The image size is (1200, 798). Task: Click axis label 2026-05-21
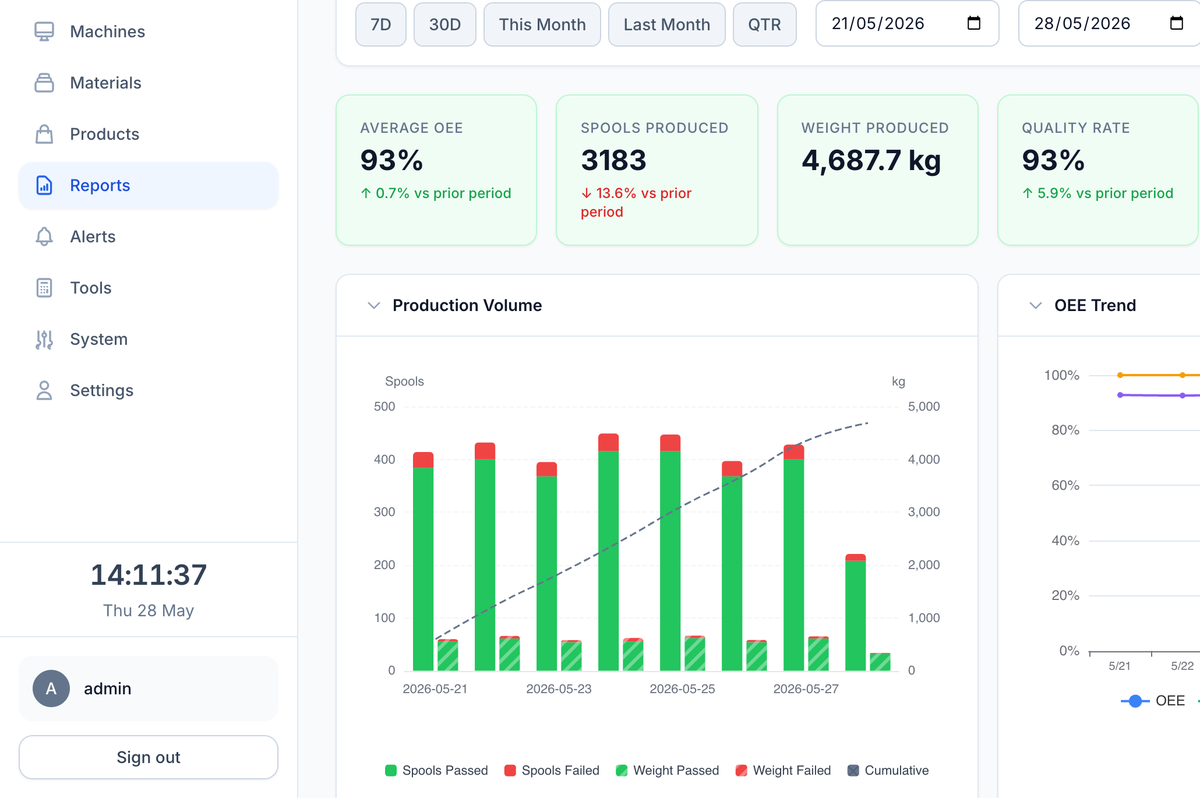tap(435, 689)
